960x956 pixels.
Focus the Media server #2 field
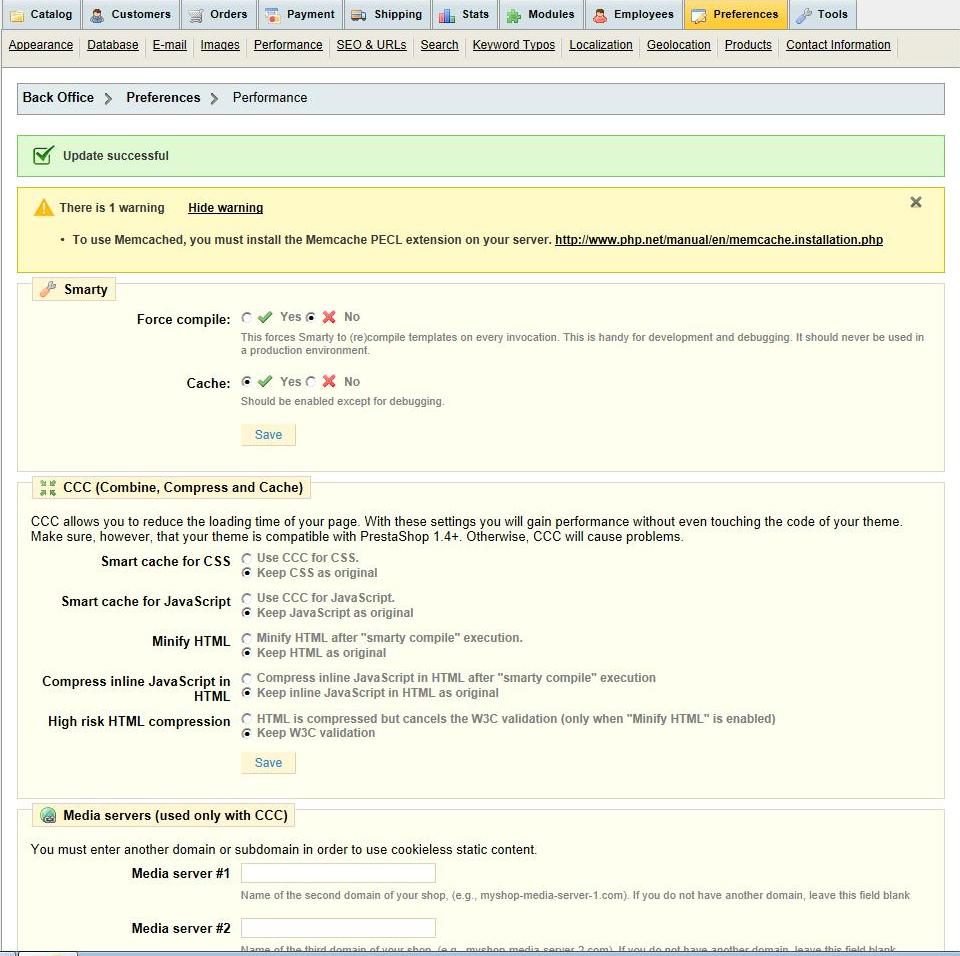pyautogui.click(x=338, y=928)
